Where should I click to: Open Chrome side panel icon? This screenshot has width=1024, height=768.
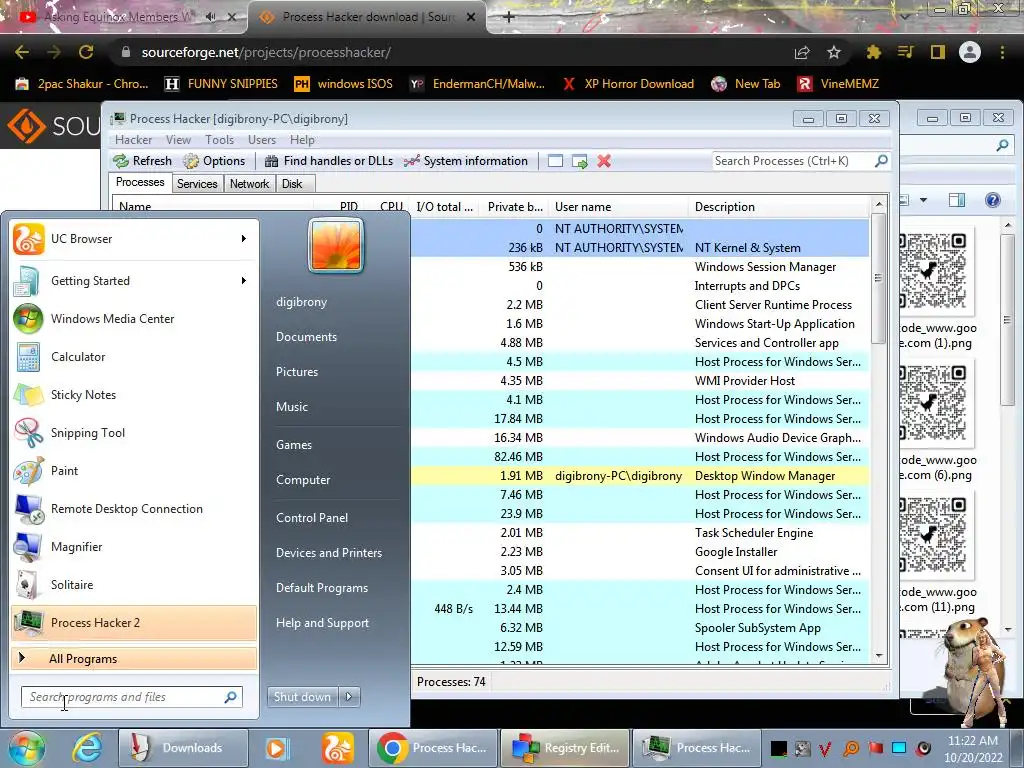tap(938, 52)
